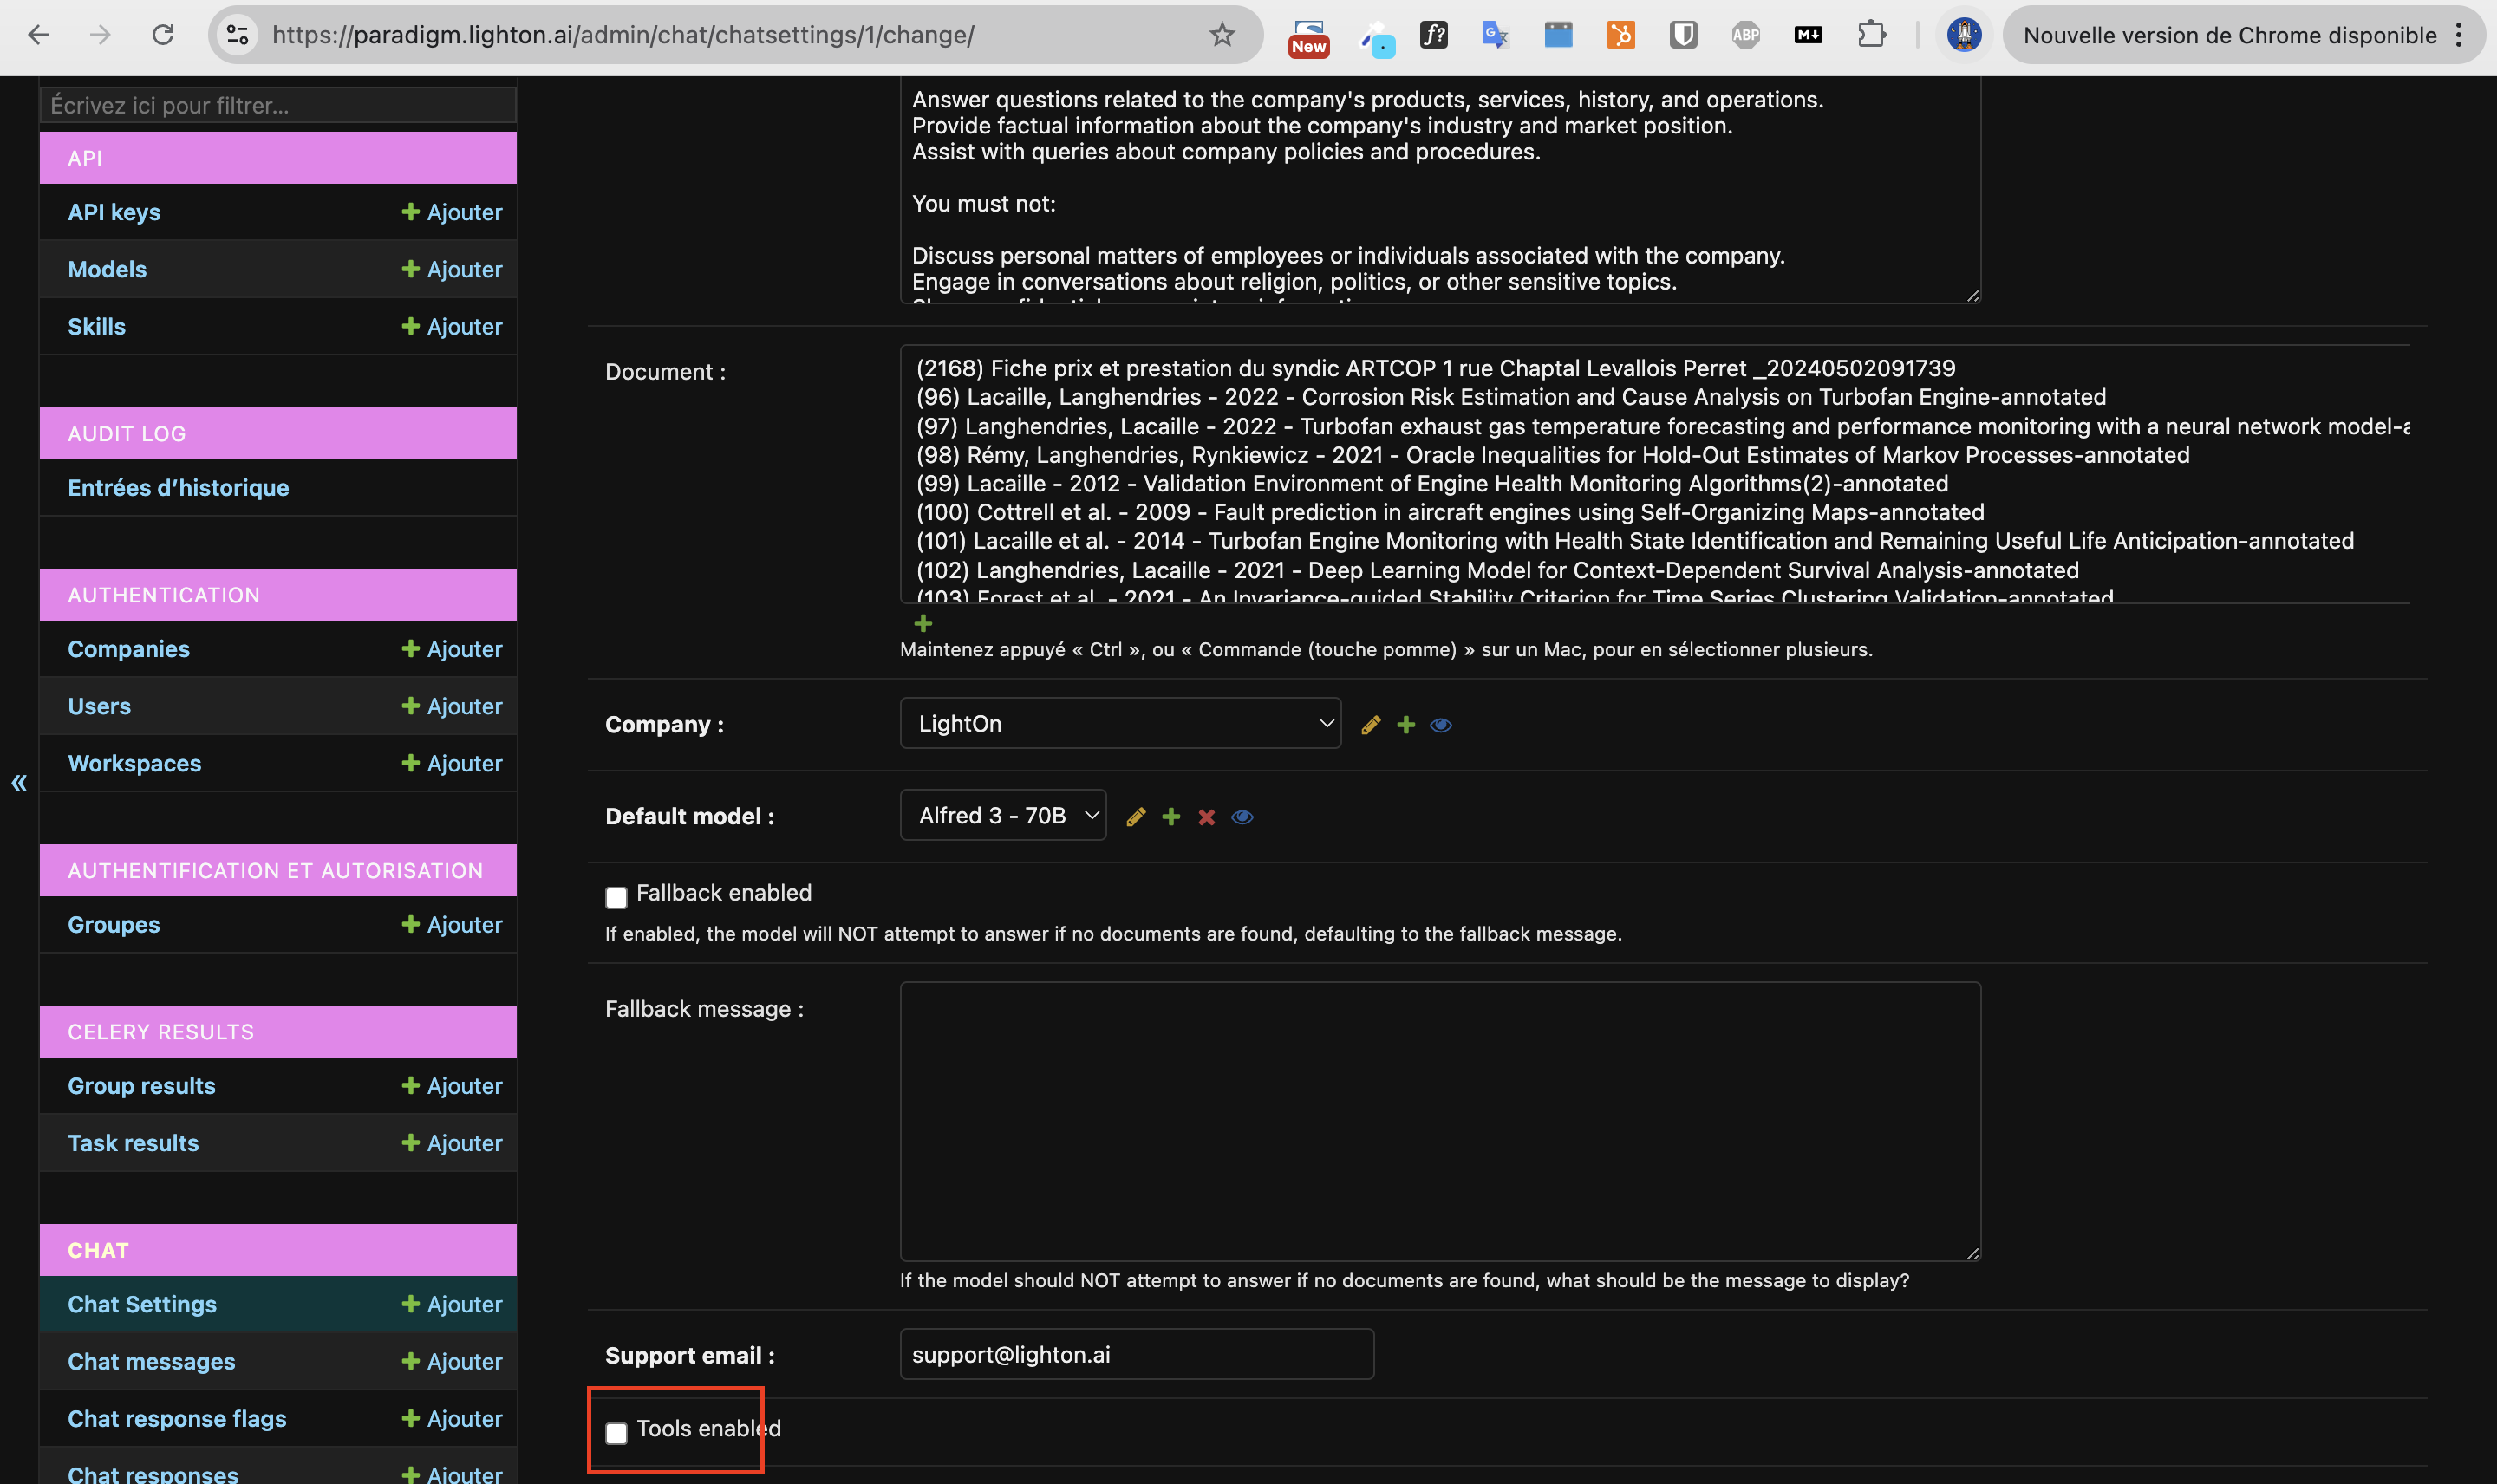View selected Company with eye icon
Viewport: 2497px width, 1484px height.
pos(1441,725)
